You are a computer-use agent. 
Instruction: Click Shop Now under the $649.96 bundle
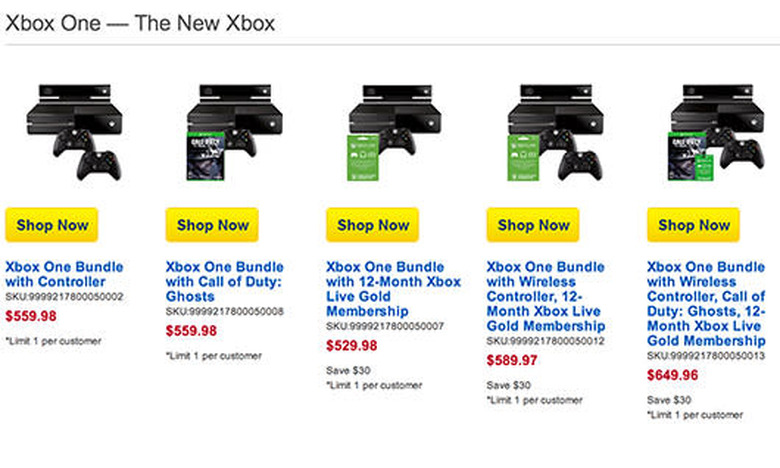693,225
